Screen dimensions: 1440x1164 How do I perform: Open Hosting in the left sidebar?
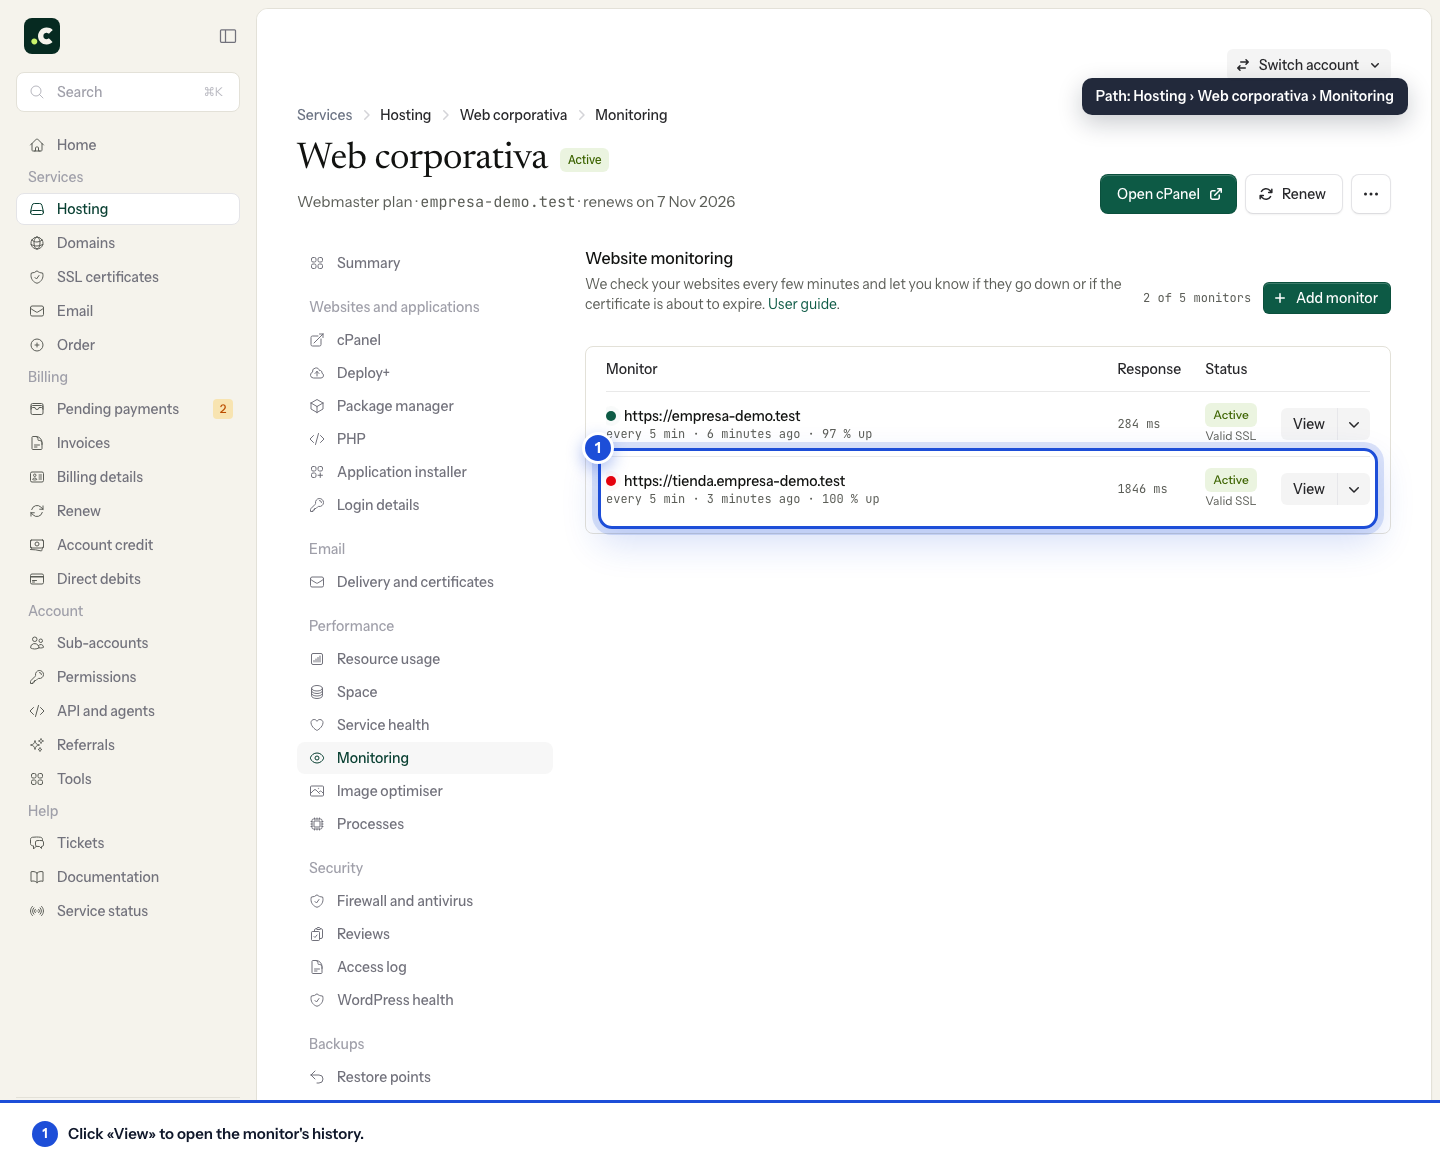pos(128,209)
